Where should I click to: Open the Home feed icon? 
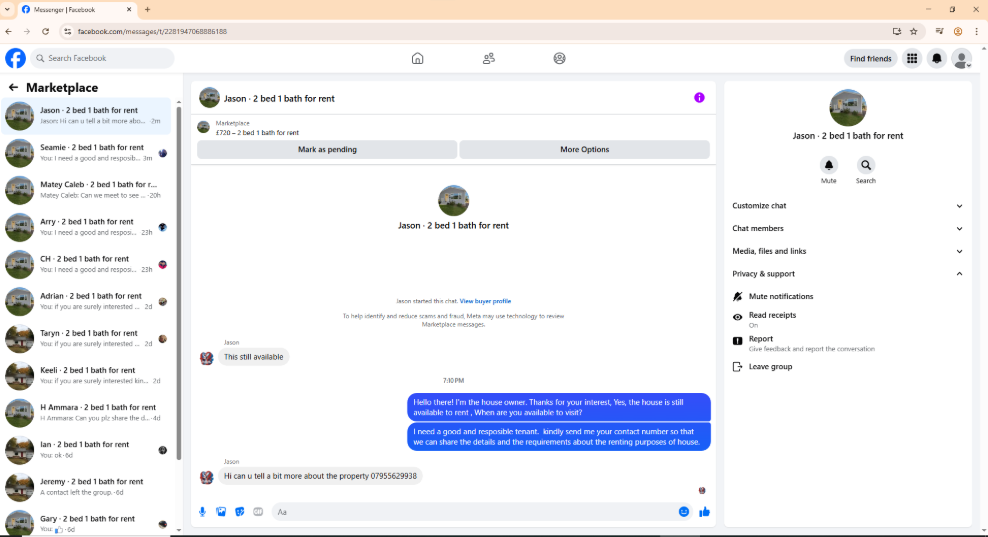coord(417,58)
